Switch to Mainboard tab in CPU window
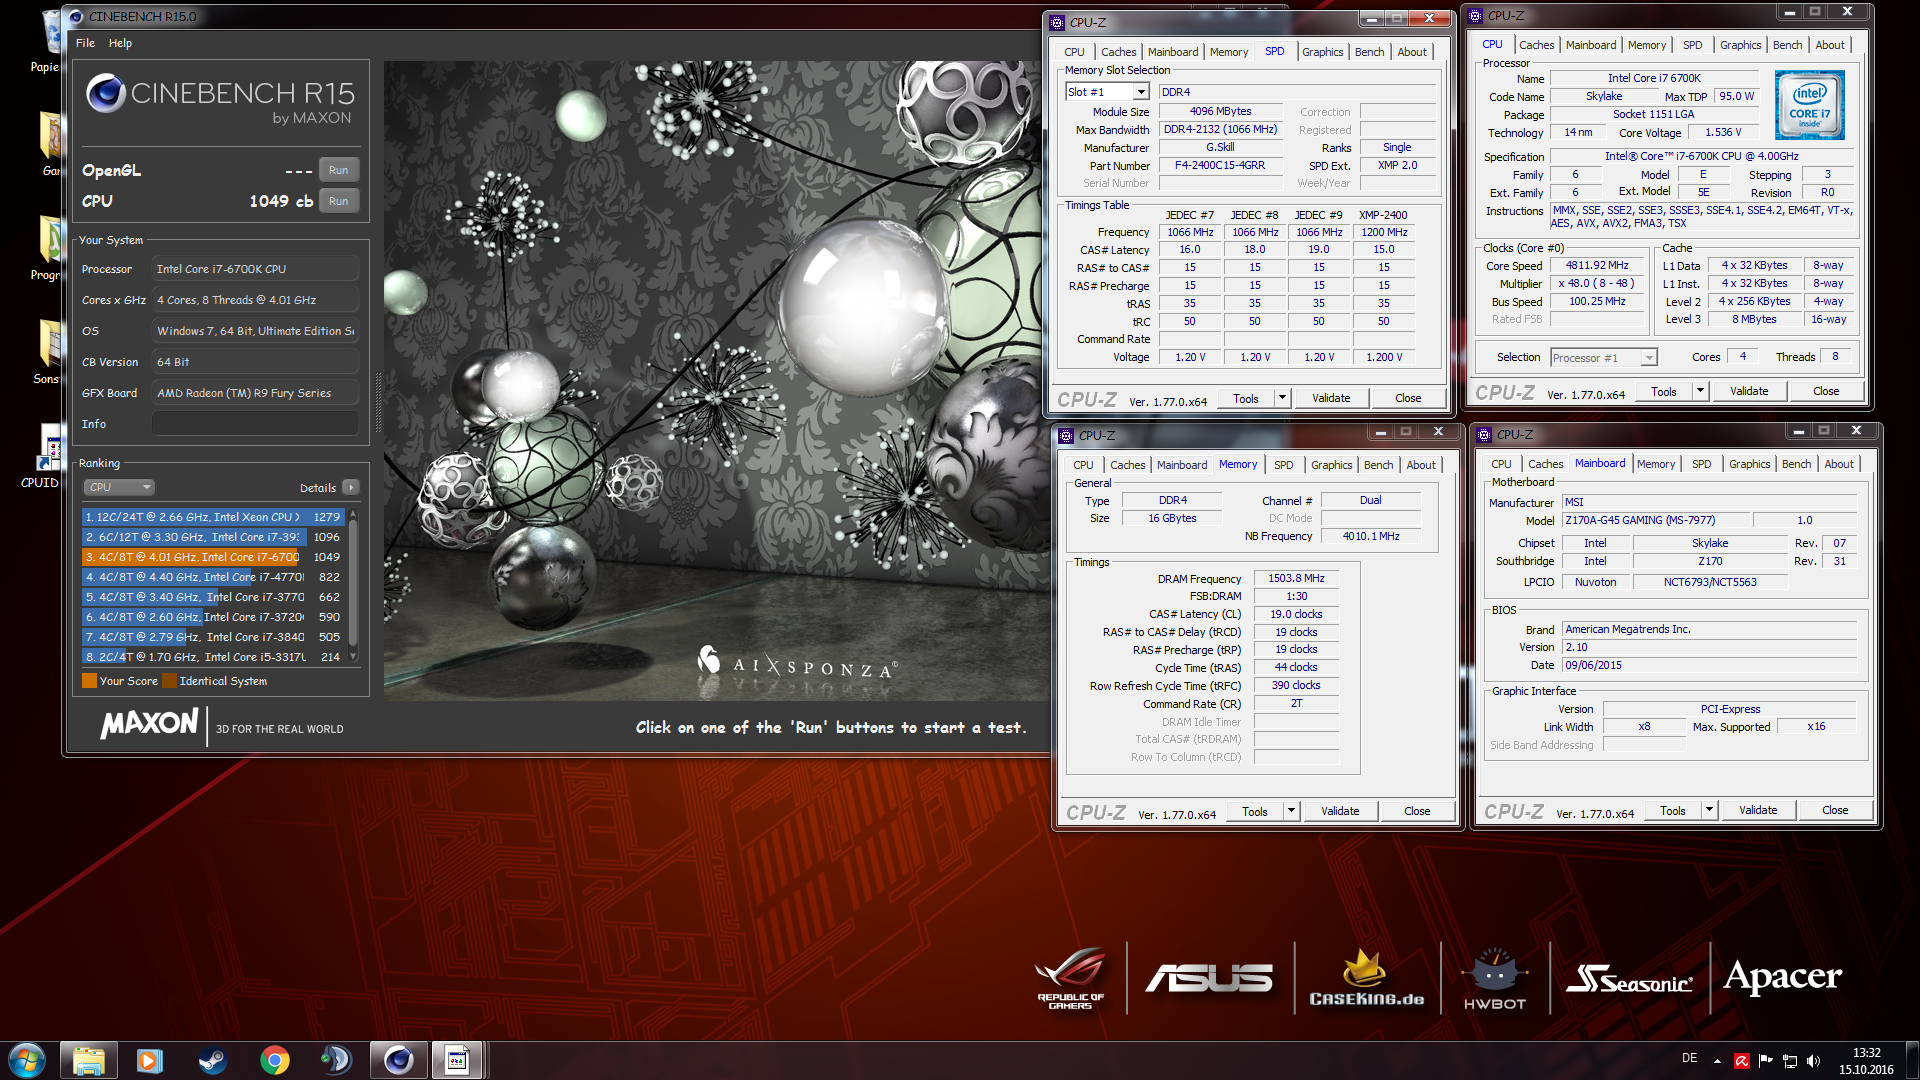The height and width of the screenshot is (1080, 1920). (1590, 45)
